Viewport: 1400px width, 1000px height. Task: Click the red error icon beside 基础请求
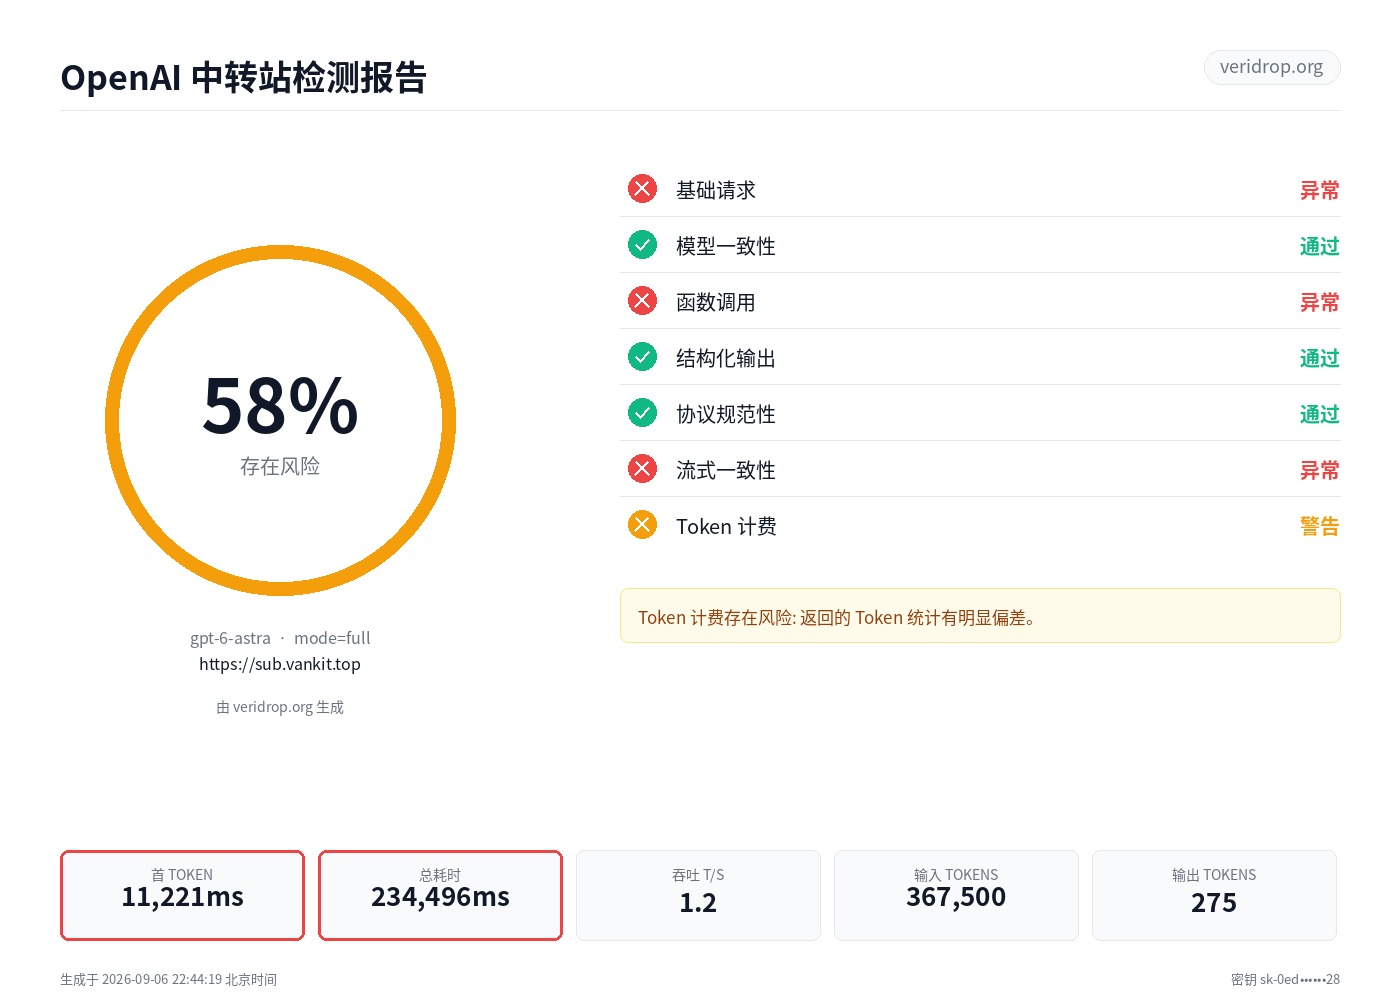pyautogui.click(x=642, y=189)
